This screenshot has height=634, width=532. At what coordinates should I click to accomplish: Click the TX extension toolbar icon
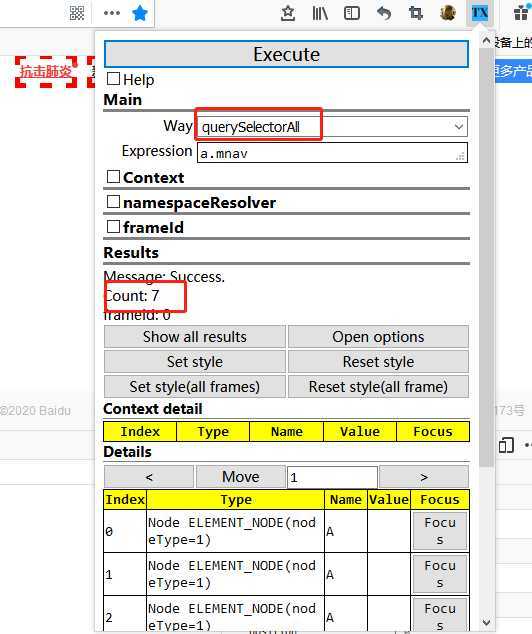pos(480,13)
